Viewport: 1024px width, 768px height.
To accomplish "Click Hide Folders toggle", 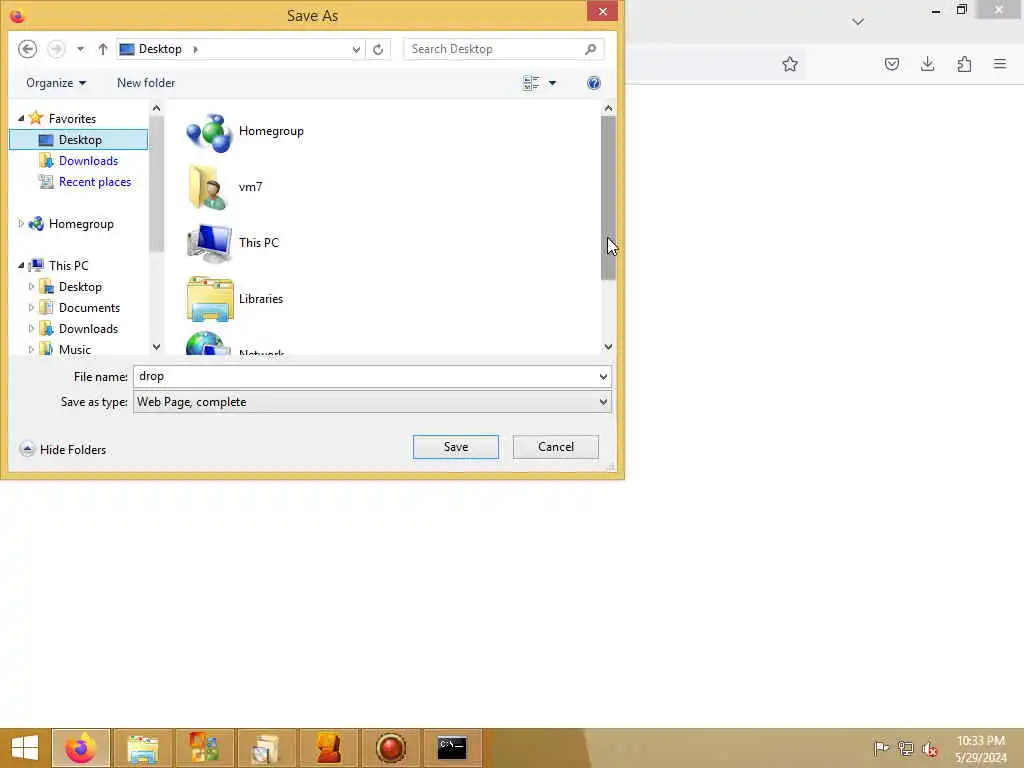I will tap(63, 449).
